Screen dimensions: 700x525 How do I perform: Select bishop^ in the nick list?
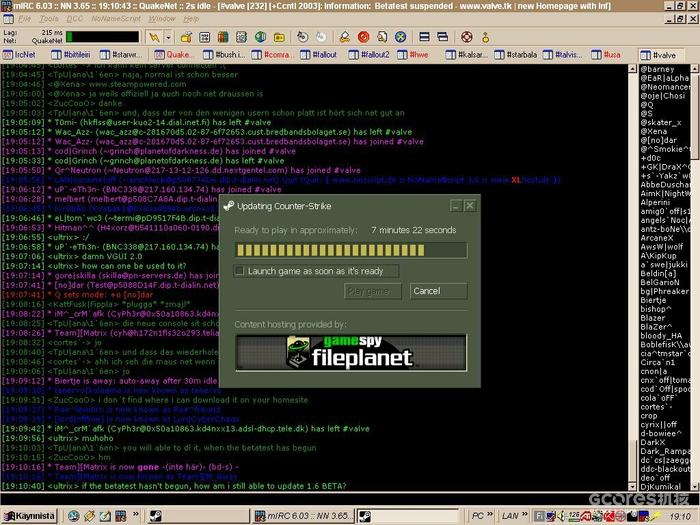pyautogui.click(x=656, y=309)
